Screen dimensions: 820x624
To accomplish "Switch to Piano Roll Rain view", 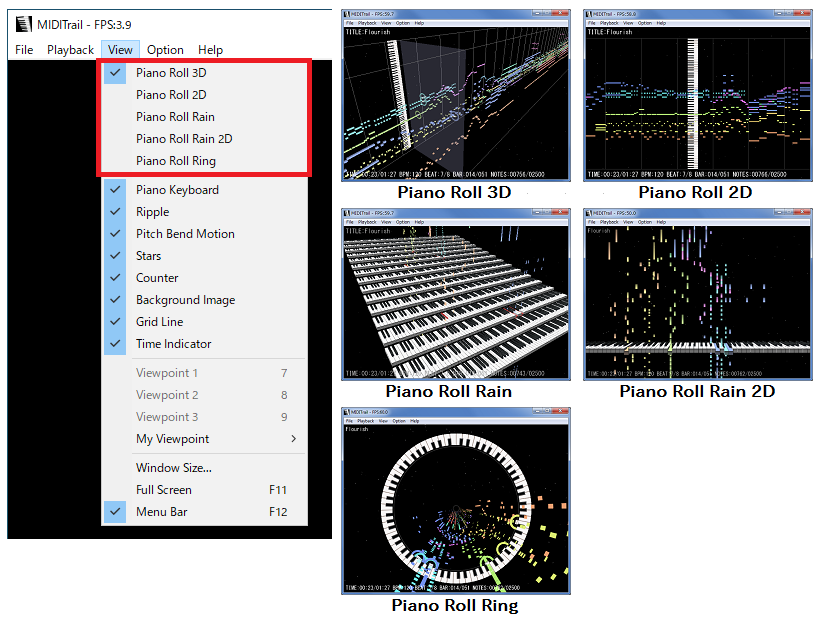I will pos(205,117).
